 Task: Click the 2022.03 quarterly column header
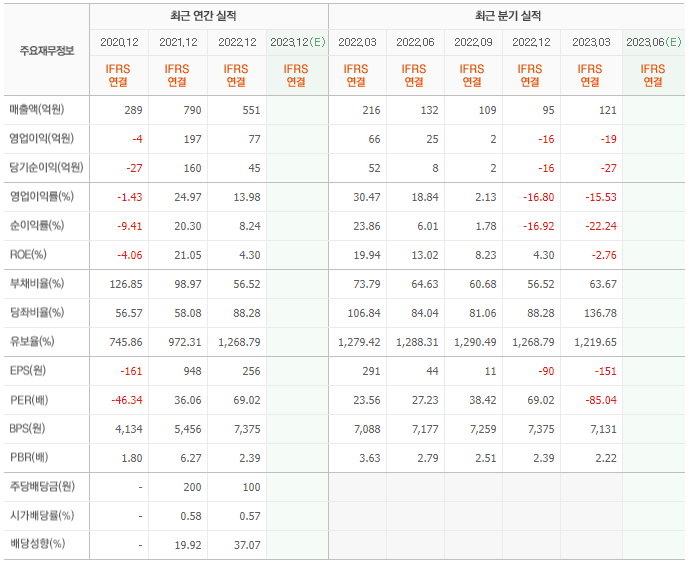coord(357,42)
